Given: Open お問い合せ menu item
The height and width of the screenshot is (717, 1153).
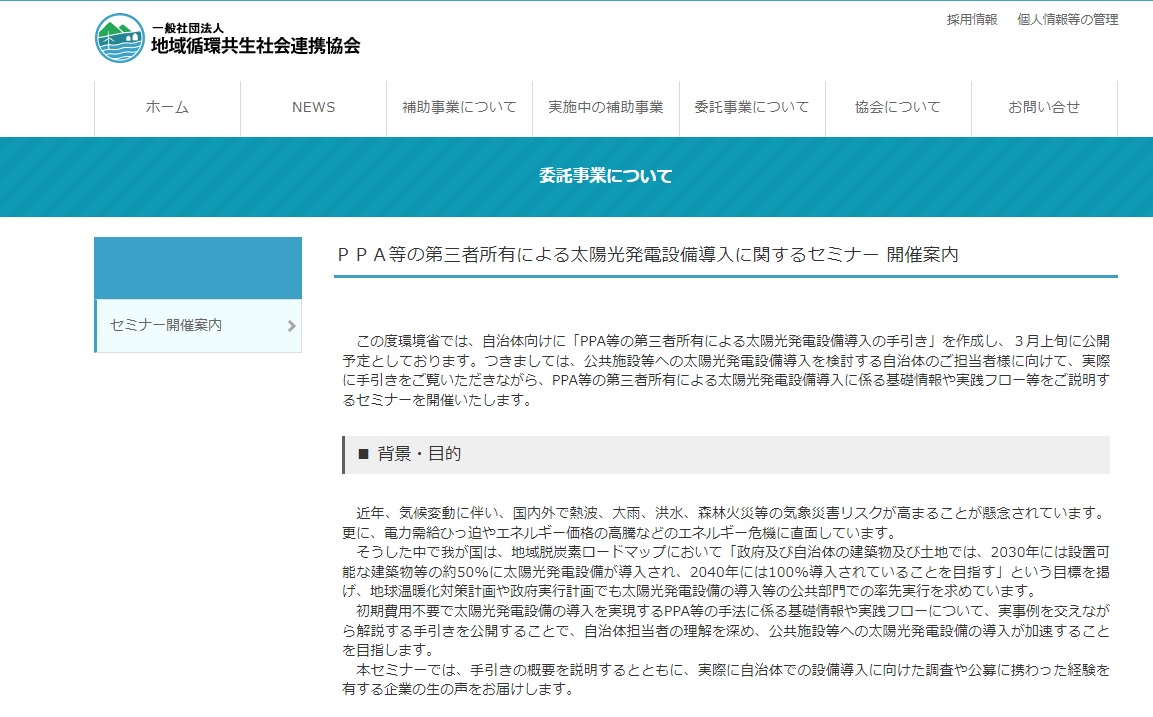Looking at the screenshot, I should 1044,107.
